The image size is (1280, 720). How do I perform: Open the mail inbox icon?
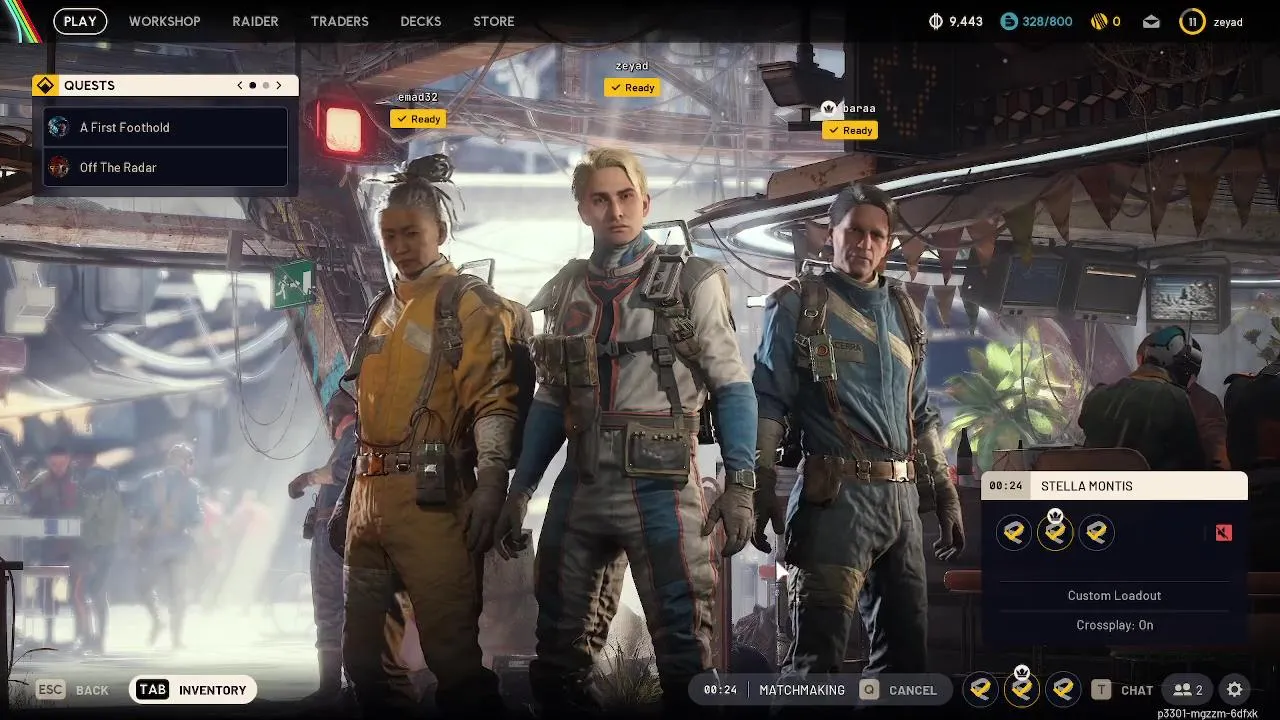coord(1151,21)
